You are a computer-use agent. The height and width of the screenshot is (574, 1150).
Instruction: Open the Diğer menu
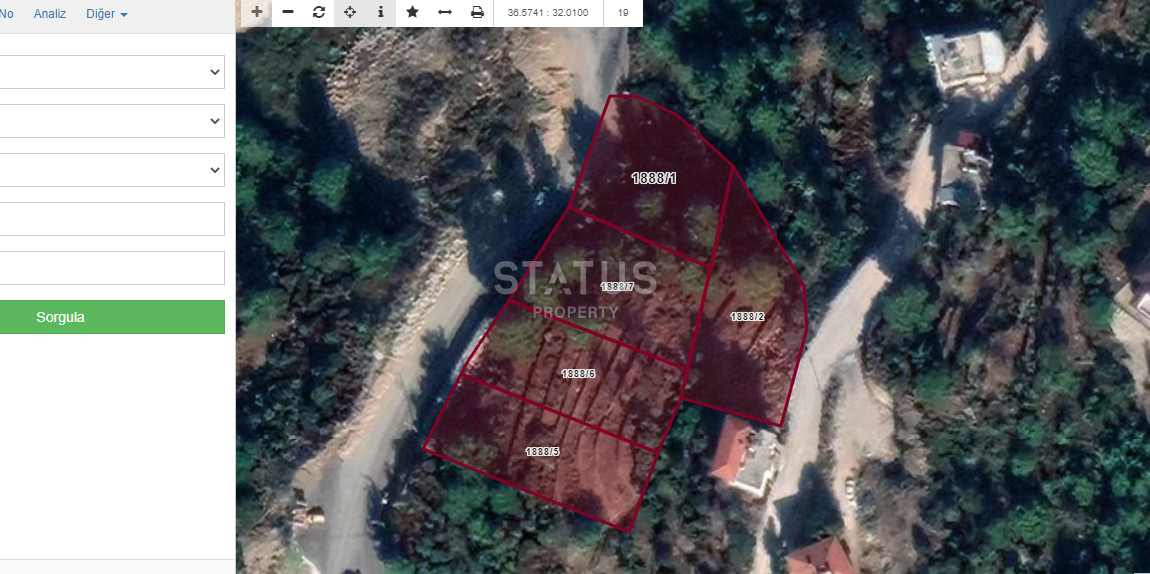107,15
